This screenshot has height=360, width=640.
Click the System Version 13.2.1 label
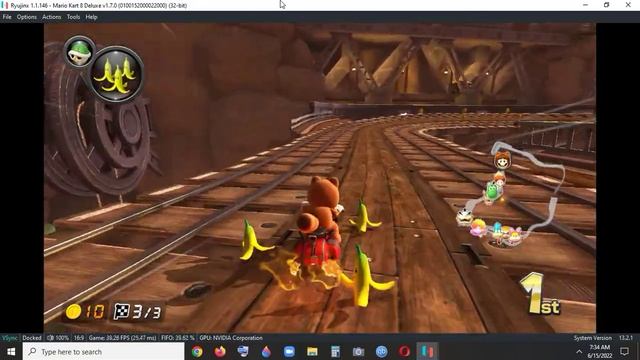[603, 338]
